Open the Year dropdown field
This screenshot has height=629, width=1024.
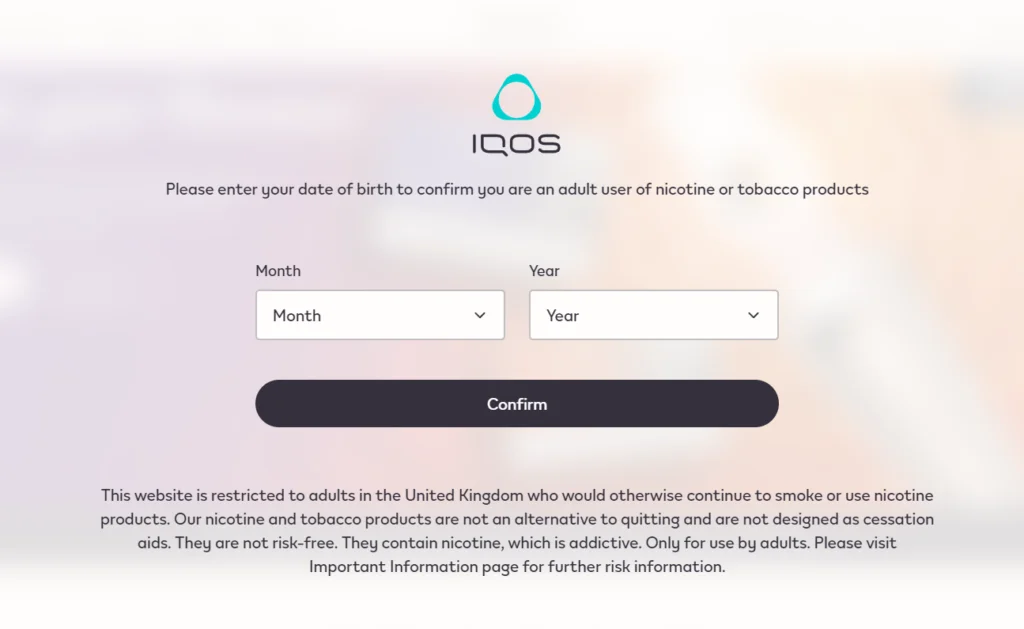(x=654, y=315)
